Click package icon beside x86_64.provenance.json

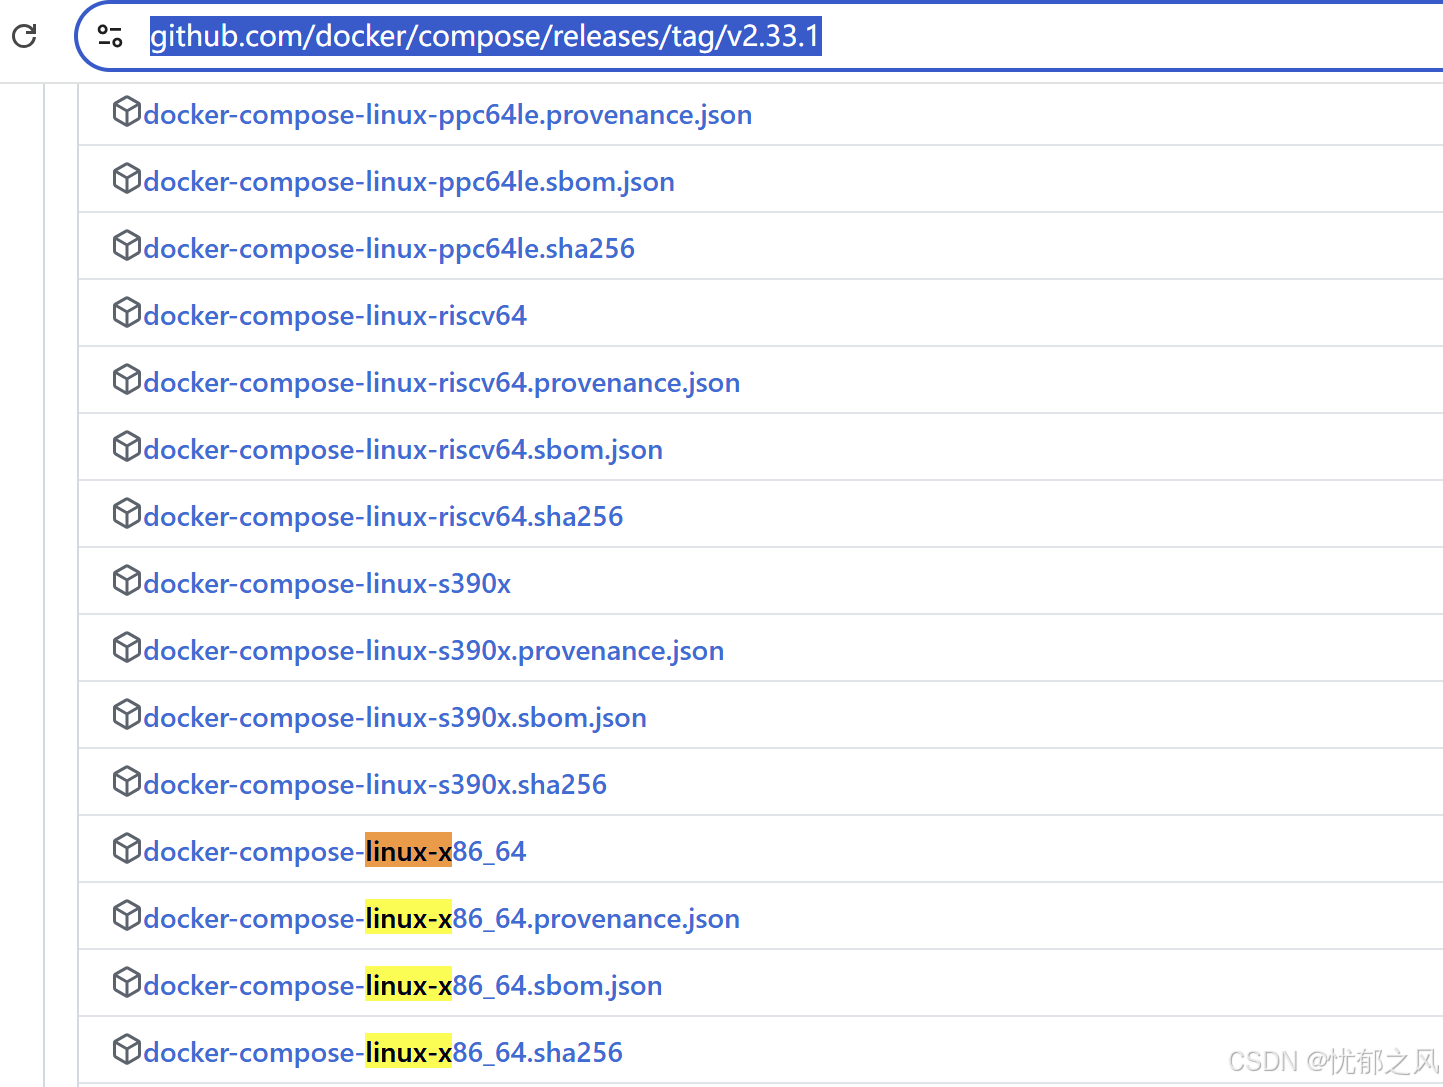tap(127, 916)
